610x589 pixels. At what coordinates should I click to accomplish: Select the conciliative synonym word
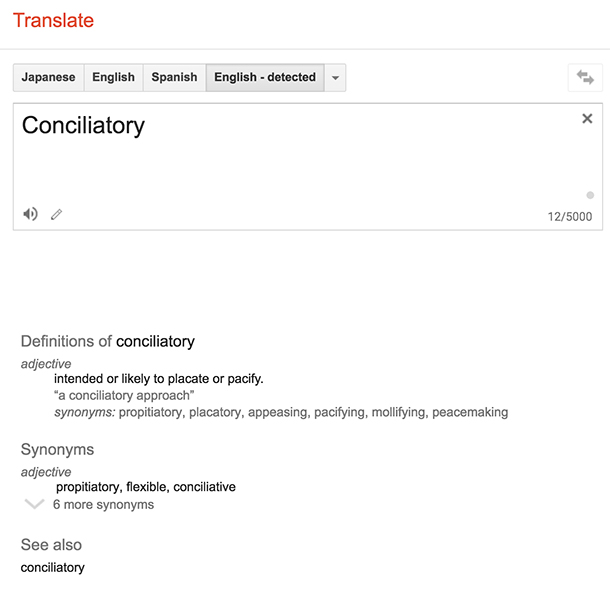tap(205, 487)
